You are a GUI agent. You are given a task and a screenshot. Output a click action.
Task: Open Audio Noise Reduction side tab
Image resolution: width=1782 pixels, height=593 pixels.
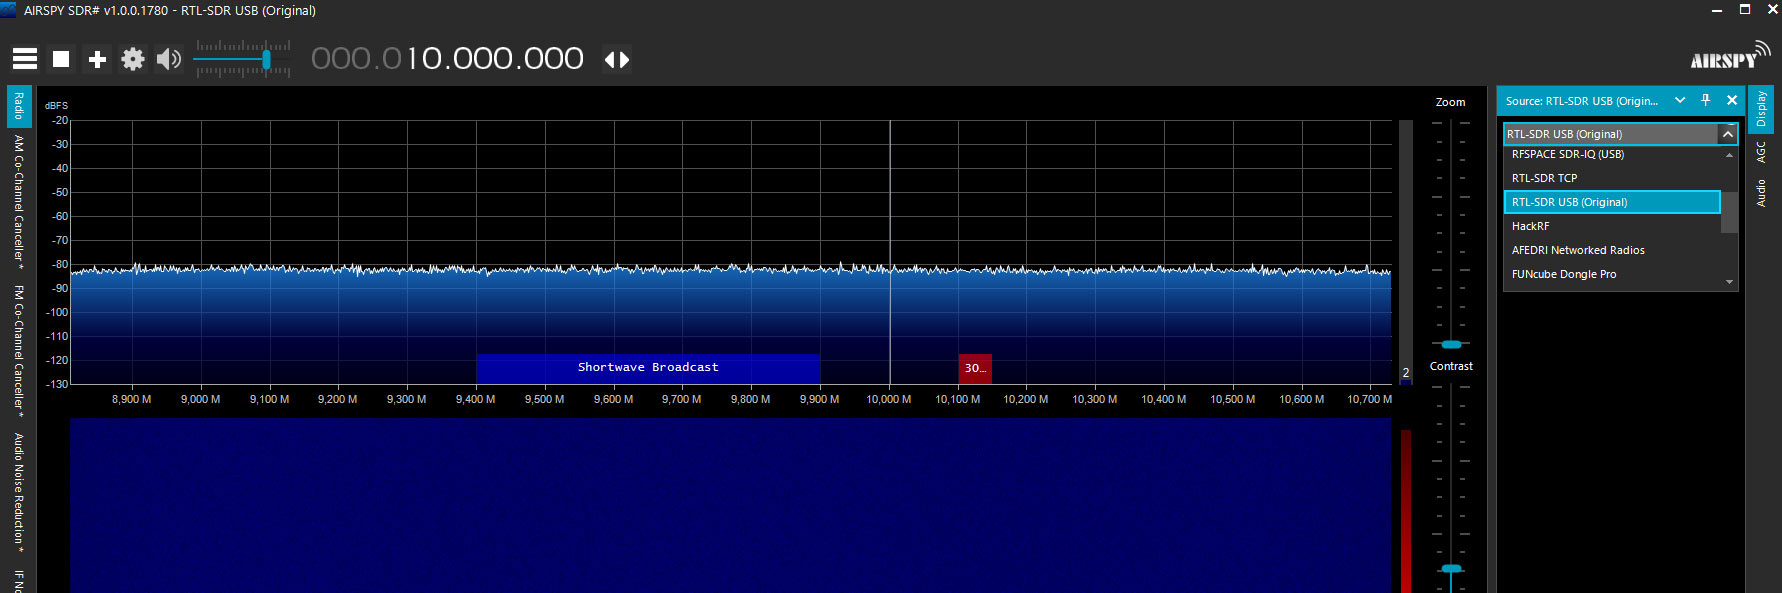point(19,494)
